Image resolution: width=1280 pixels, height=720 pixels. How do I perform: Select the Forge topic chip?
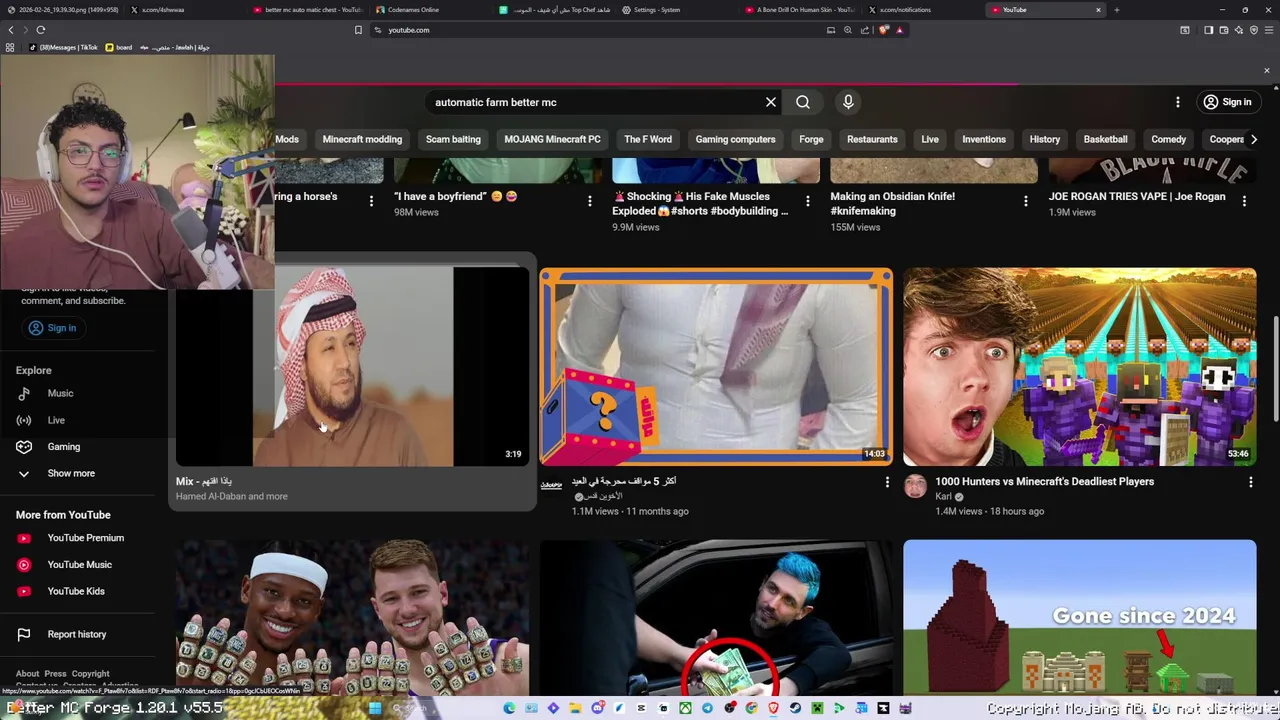click(x=811, y=139)
